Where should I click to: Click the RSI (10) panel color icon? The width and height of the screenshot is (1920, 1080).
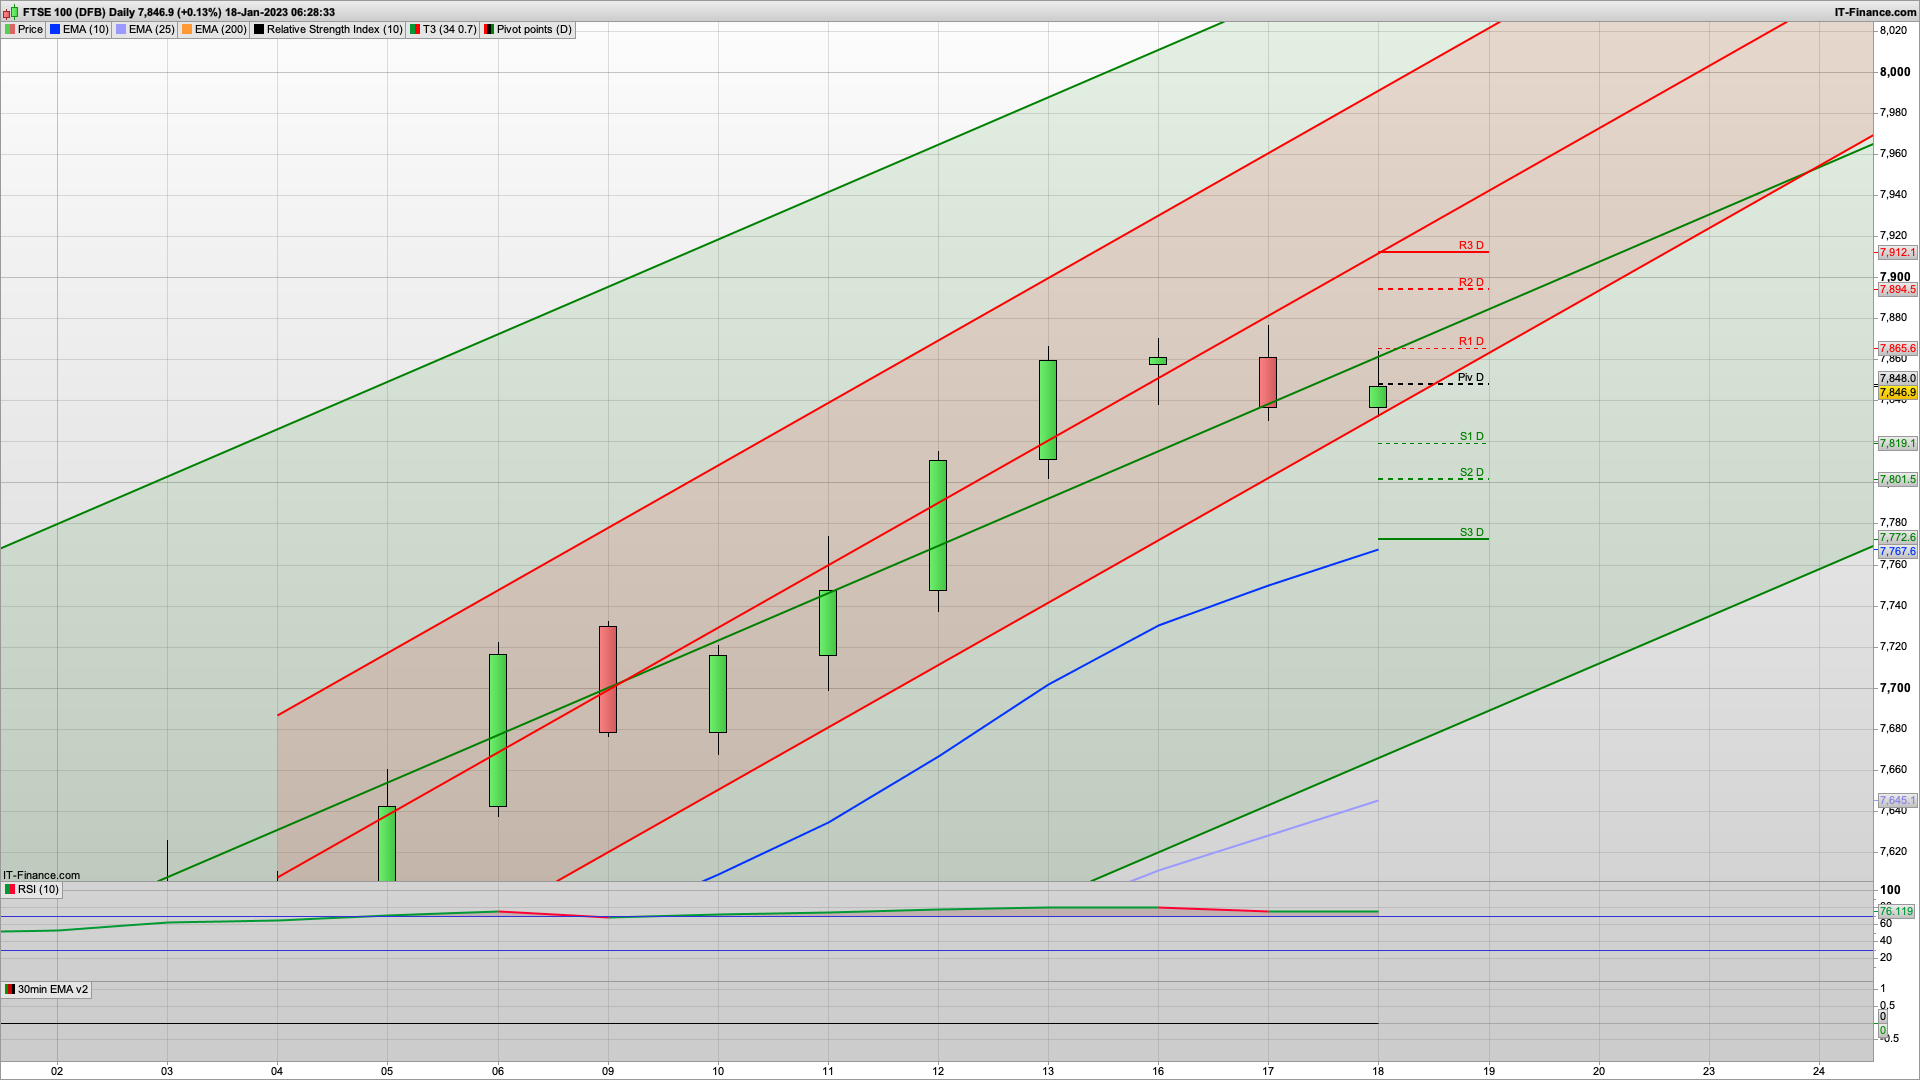[10, 890]
